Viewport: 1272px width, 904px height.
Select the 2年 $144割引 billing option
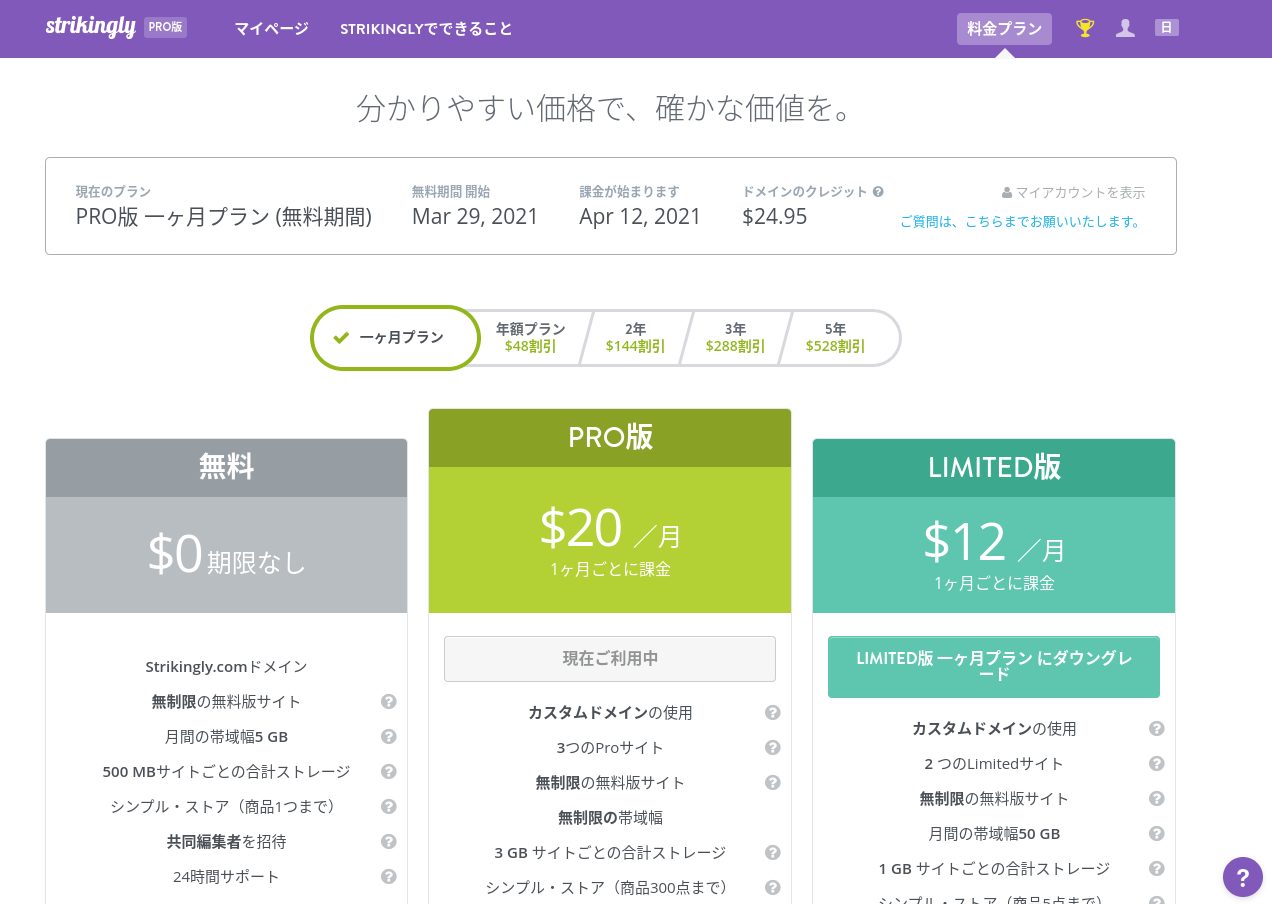635,338
